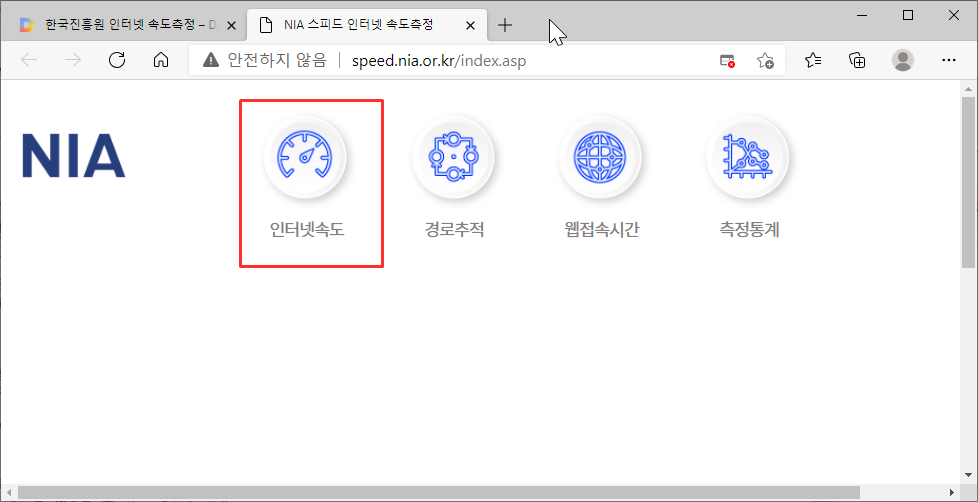The height and width of the screenshot is (502, 978).
Task: Click the NIA logo
Action: point(74,156)
